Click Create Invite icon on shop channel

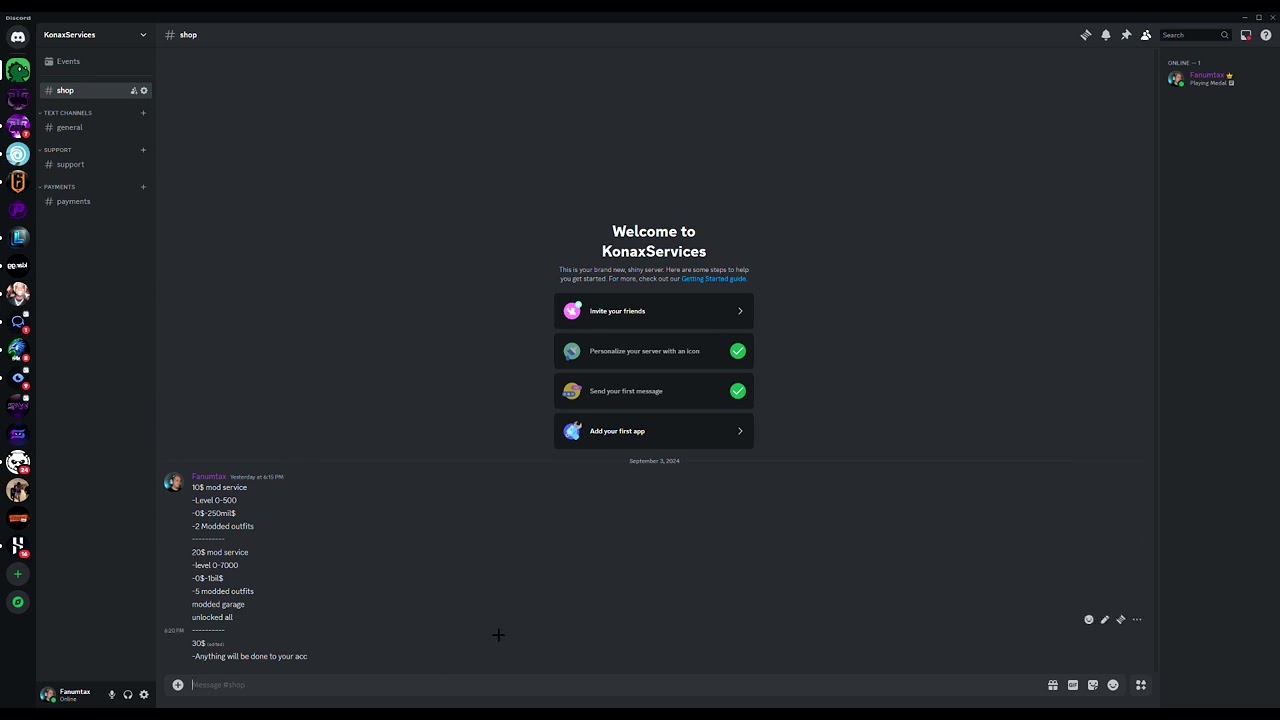(134, 91)
